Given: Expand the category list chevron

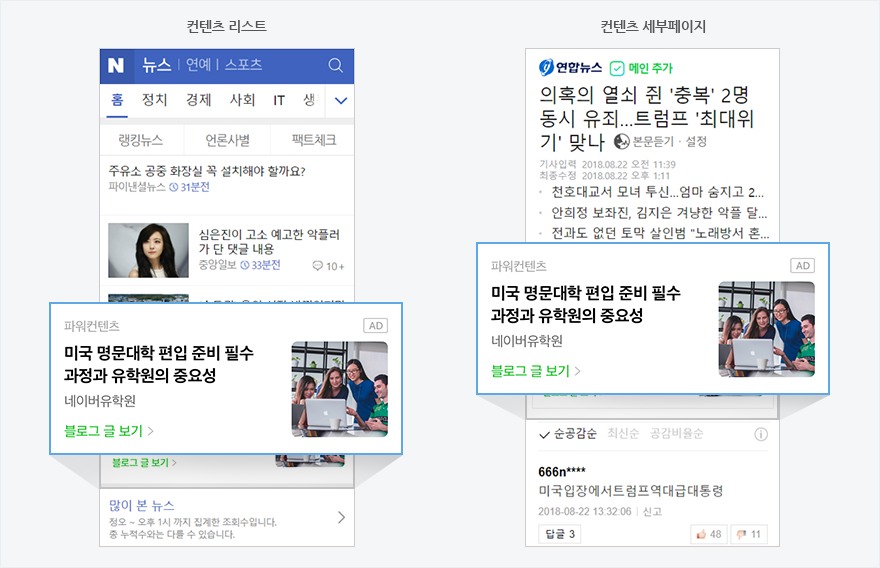Looking at the screenshot, I should (341, 100).
